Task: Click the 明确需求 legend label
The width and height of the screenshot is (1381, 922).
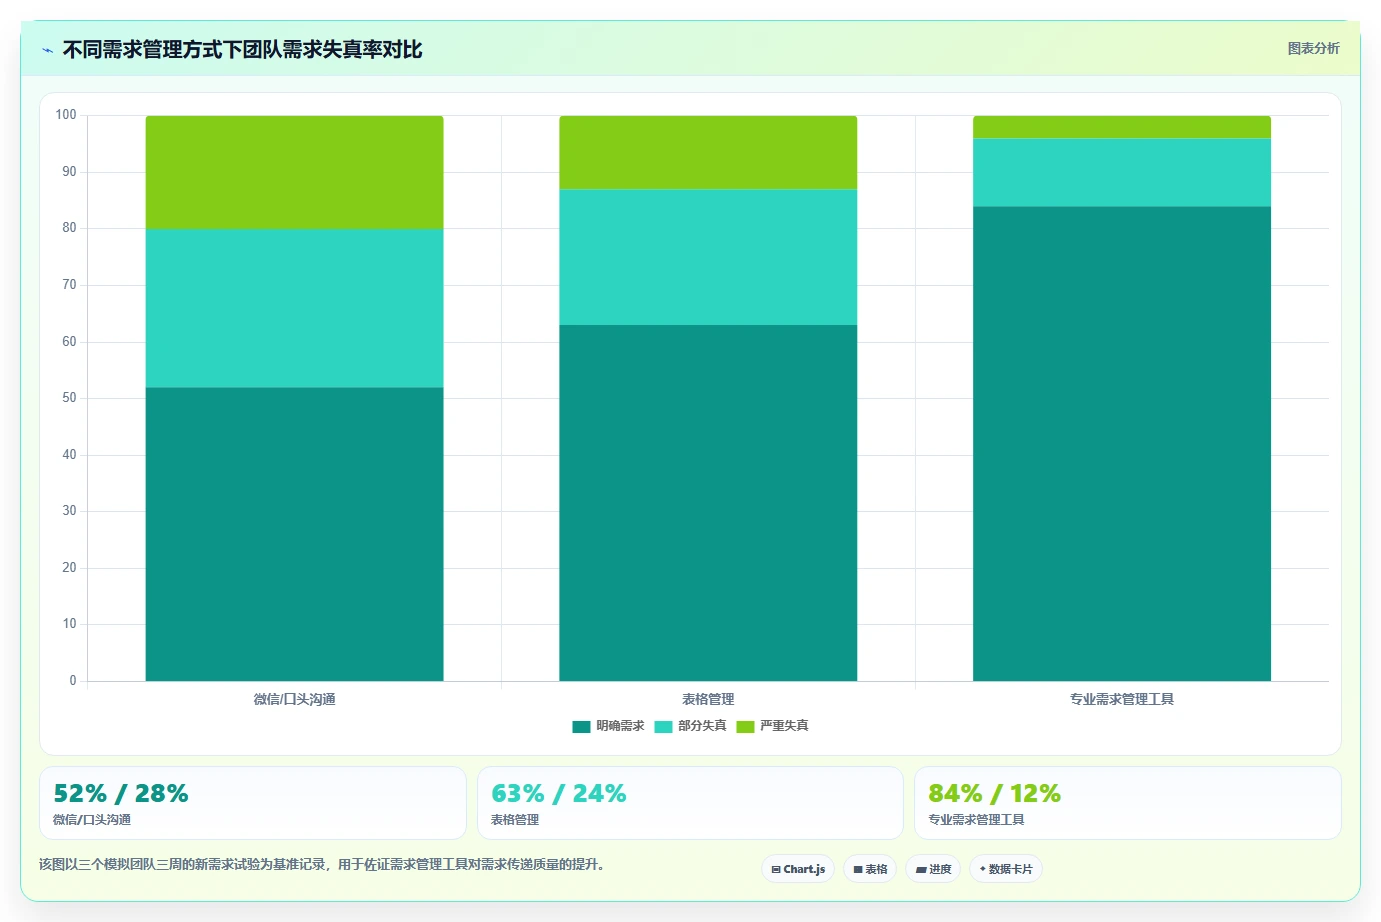Action: tap(620, 726)
